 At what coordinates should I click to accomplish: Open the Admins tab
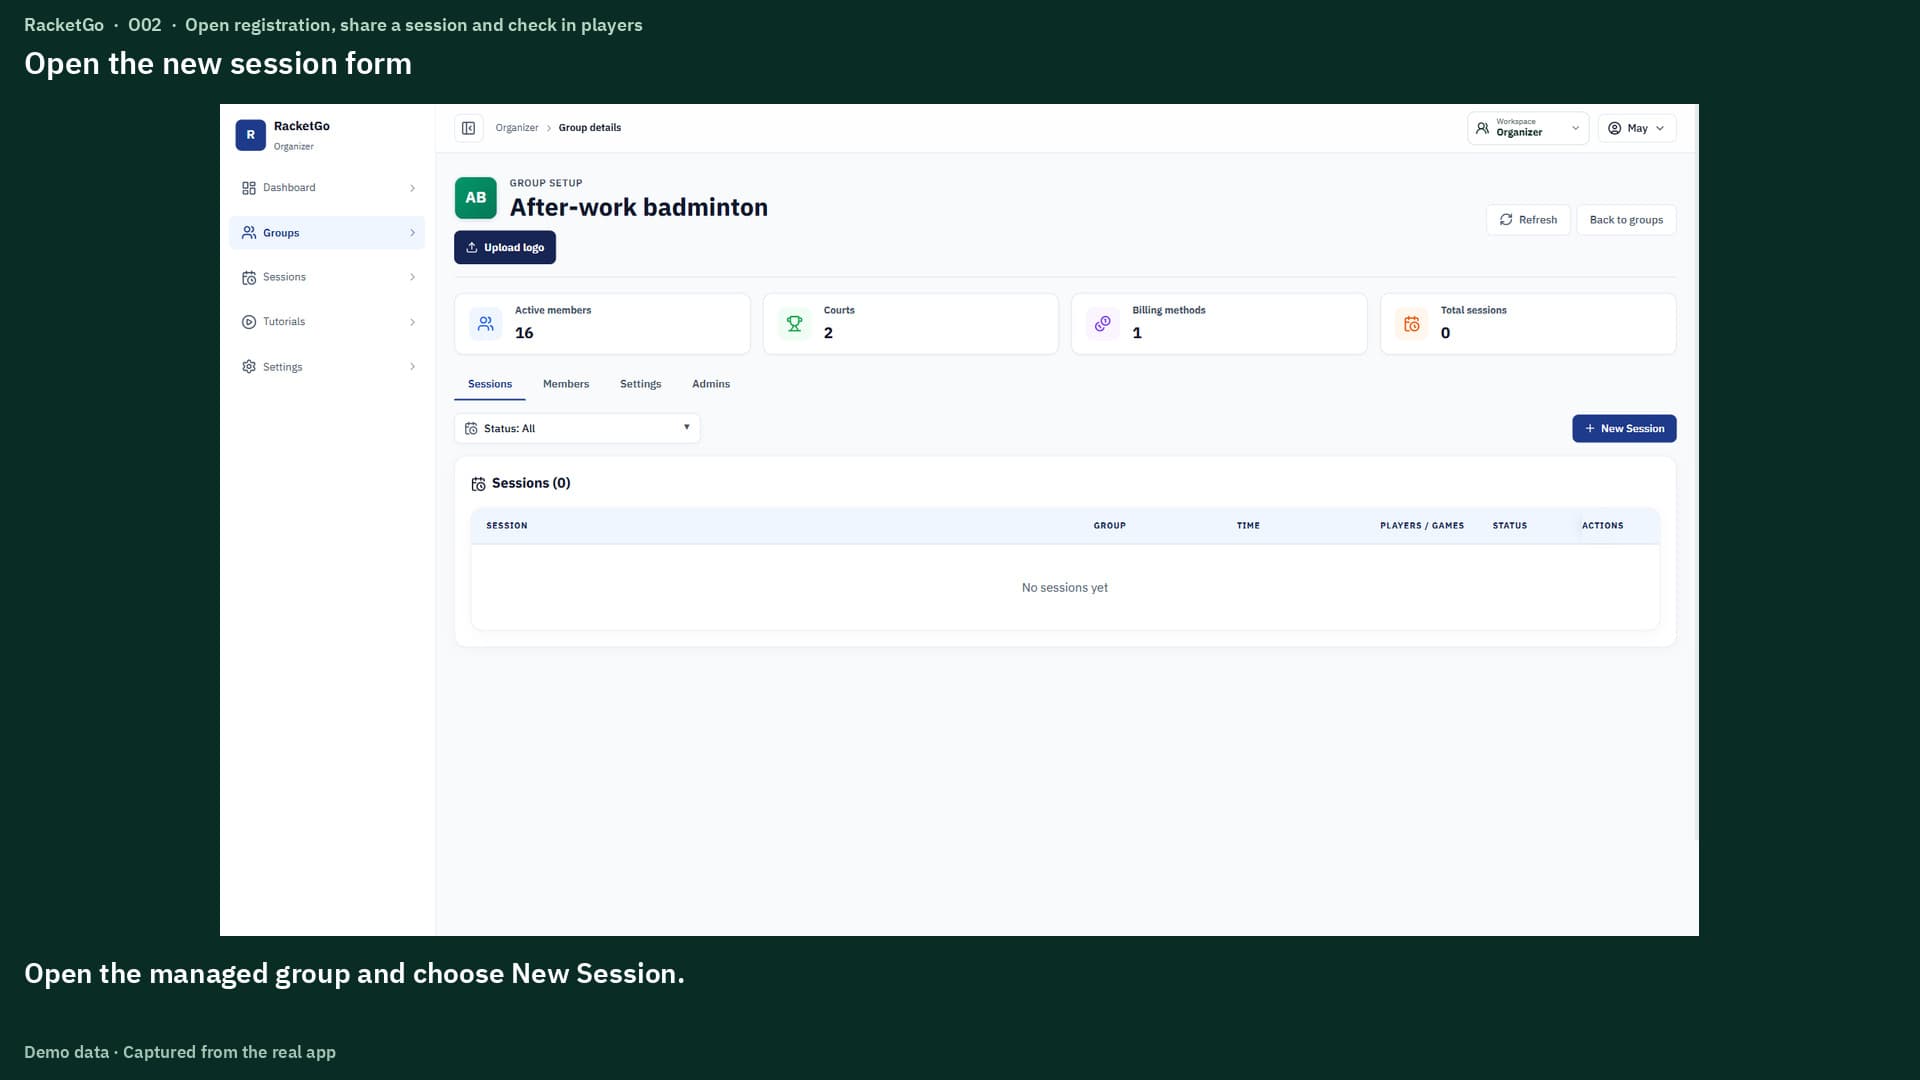[711, 384]
